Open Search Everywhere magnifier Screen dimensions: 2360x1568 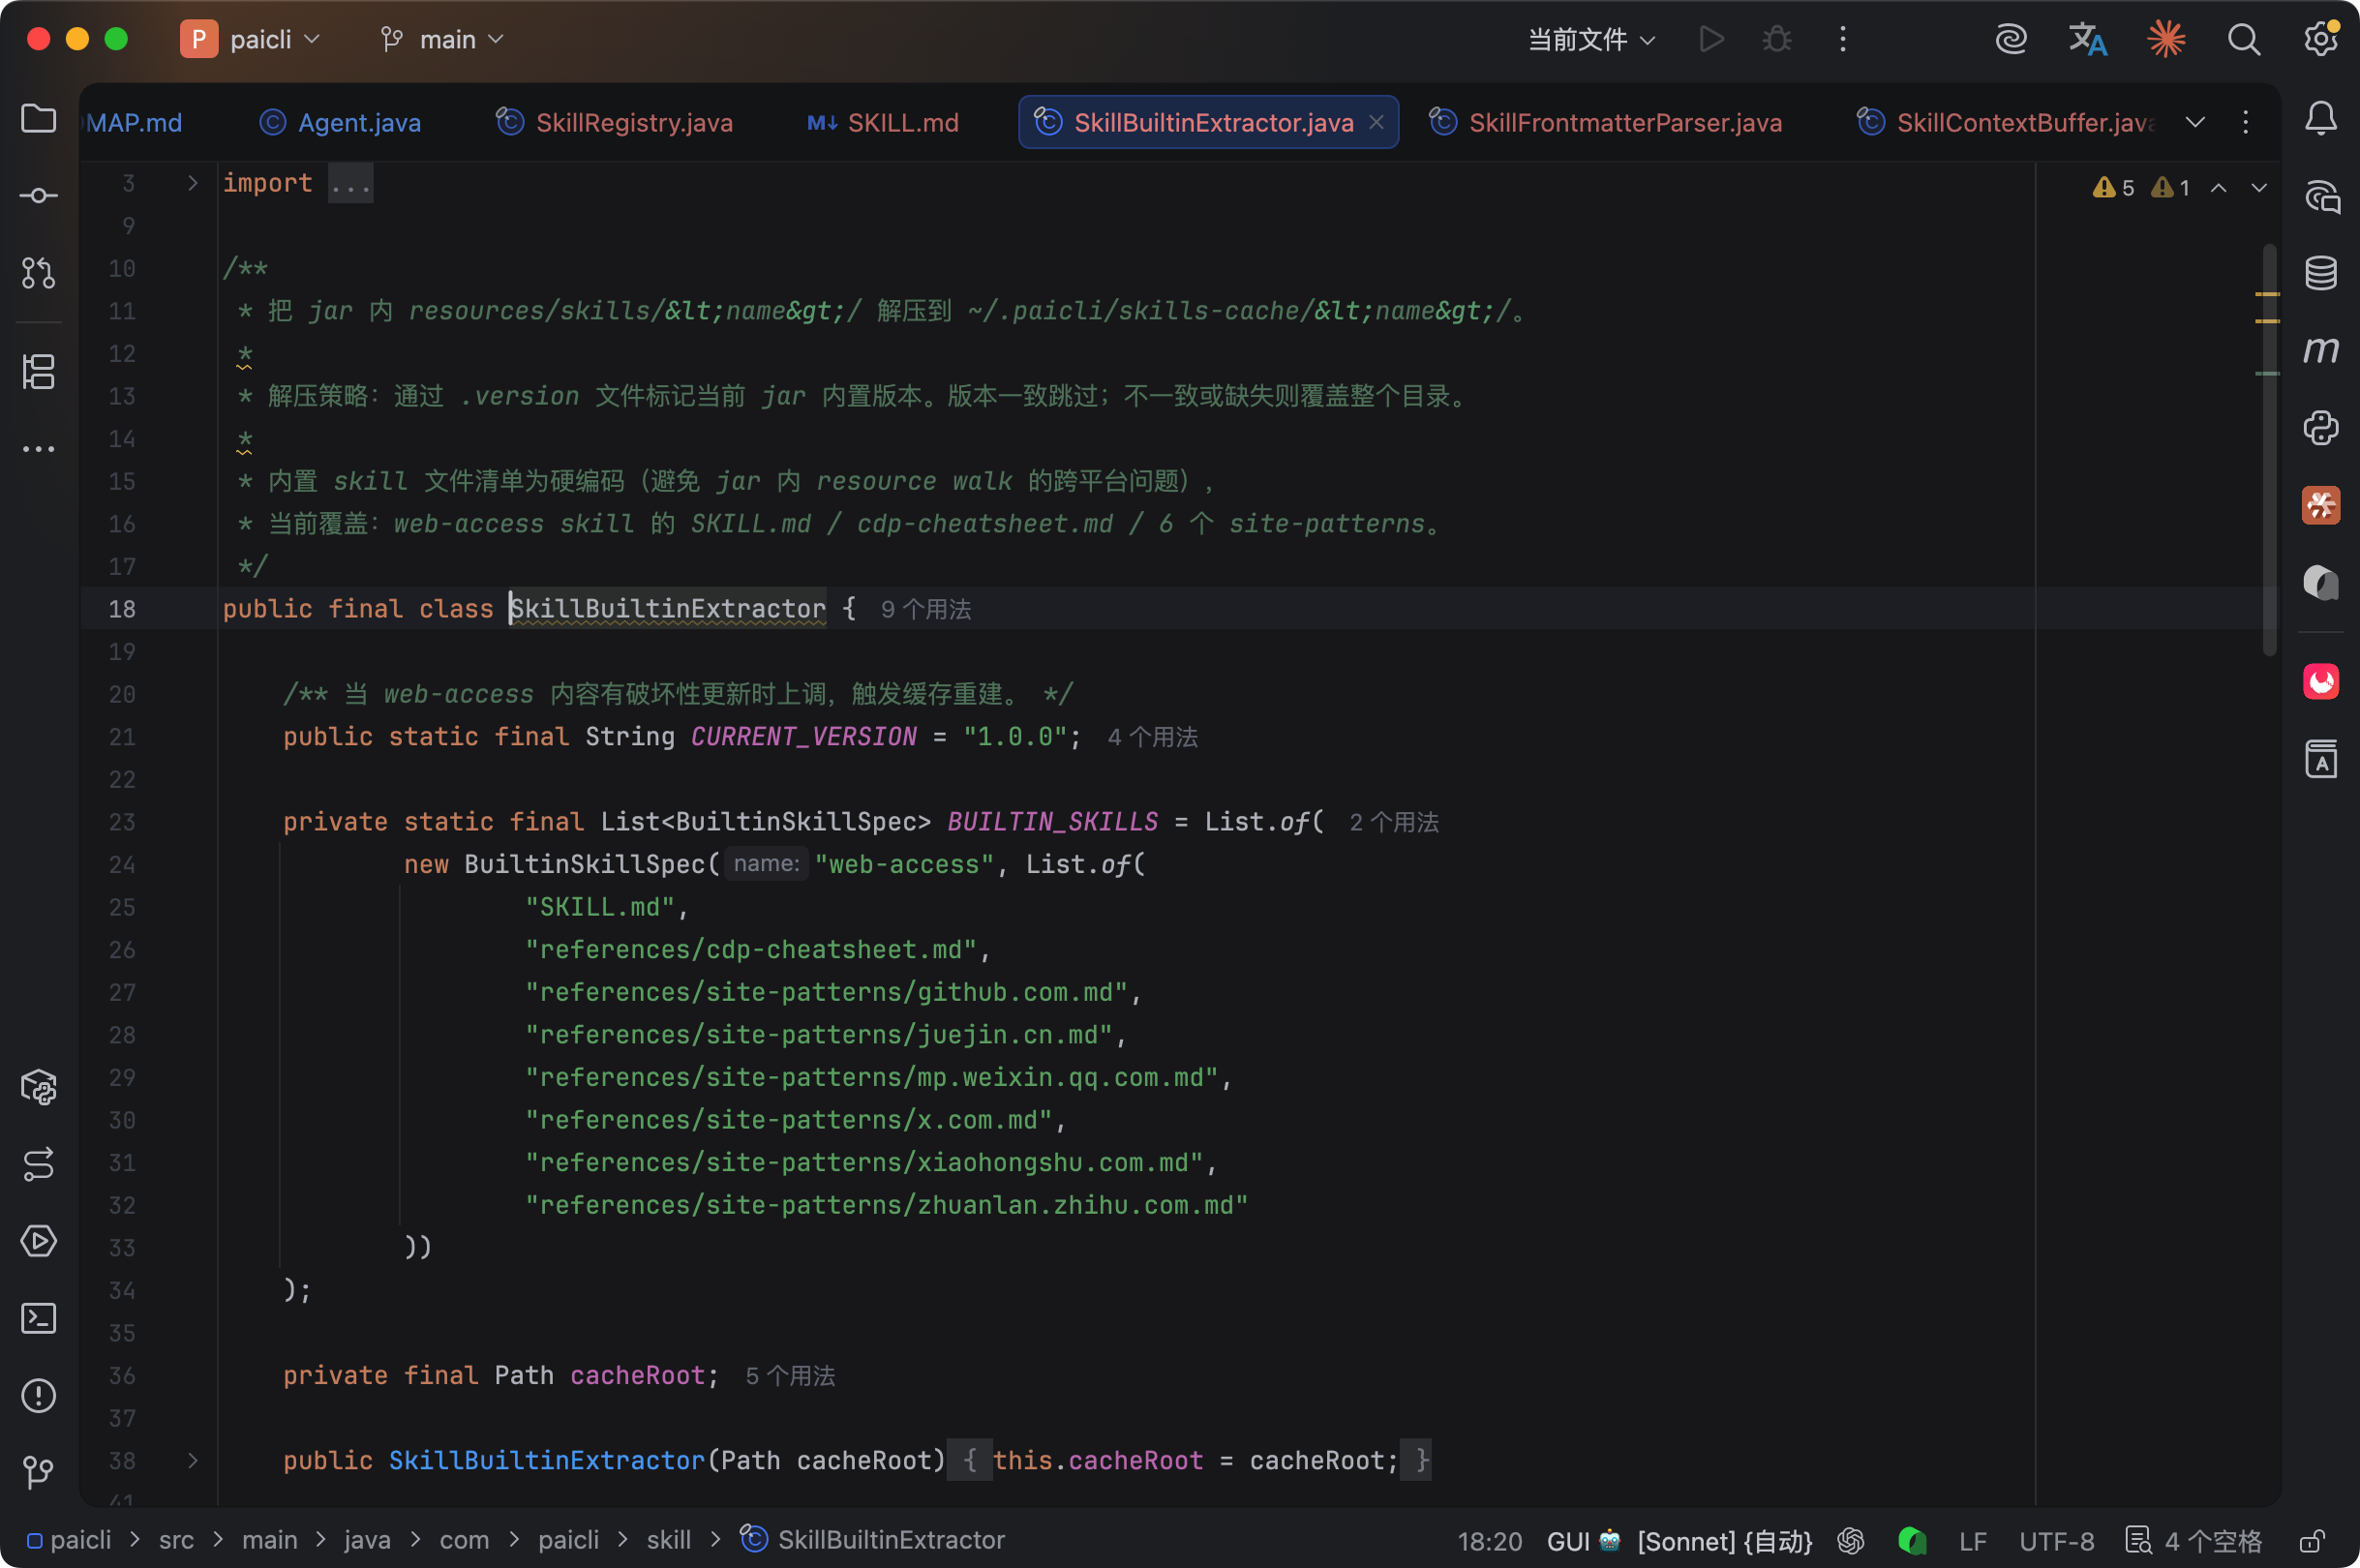pos(2243,39)
